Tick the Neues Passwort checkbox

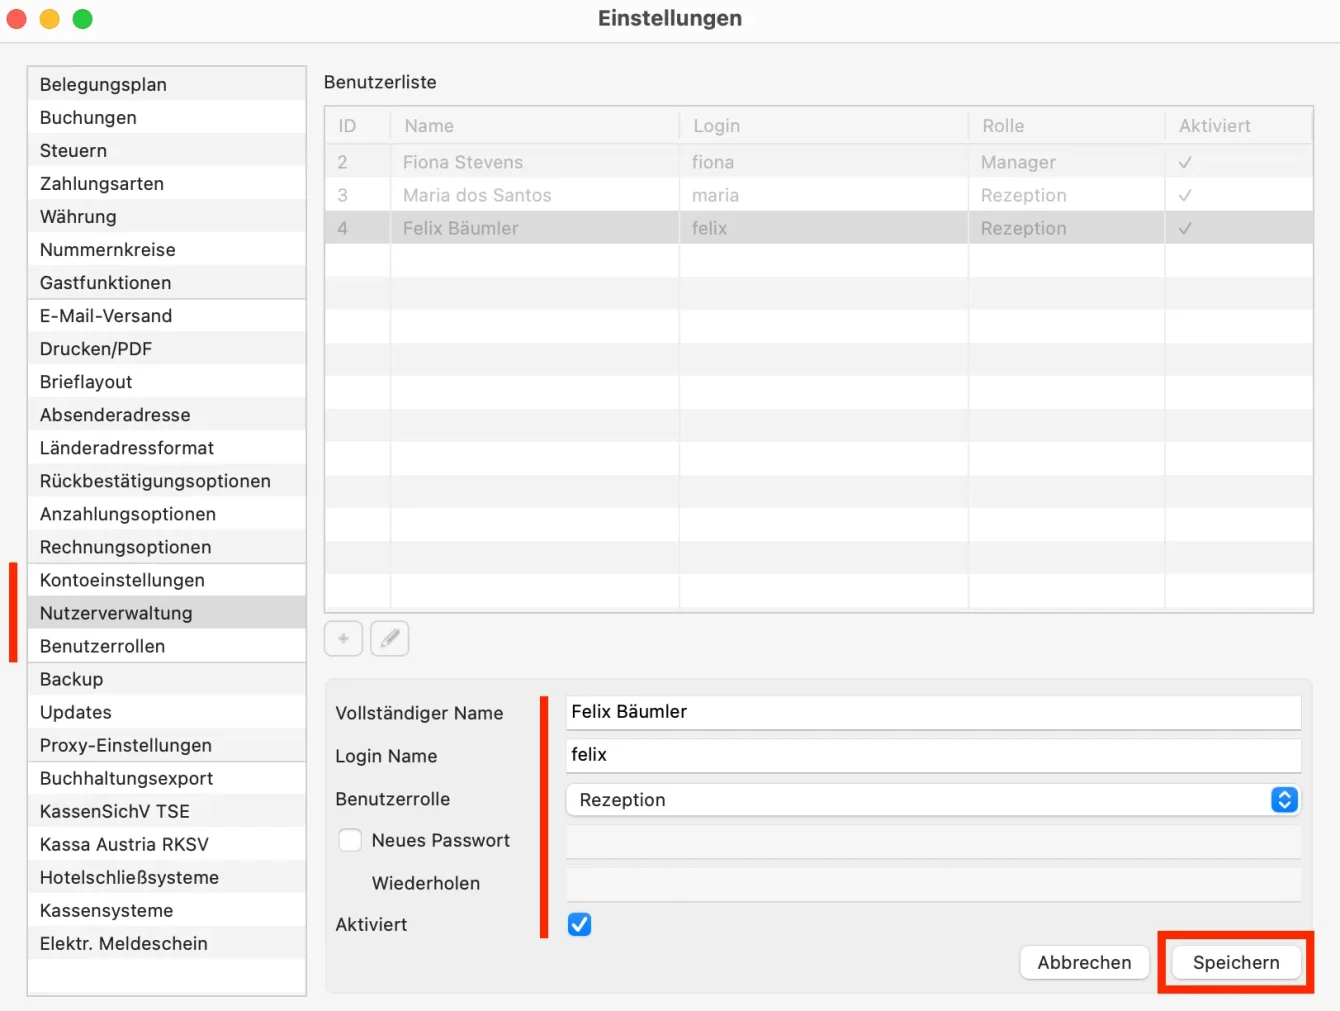(x=350, y=840)
